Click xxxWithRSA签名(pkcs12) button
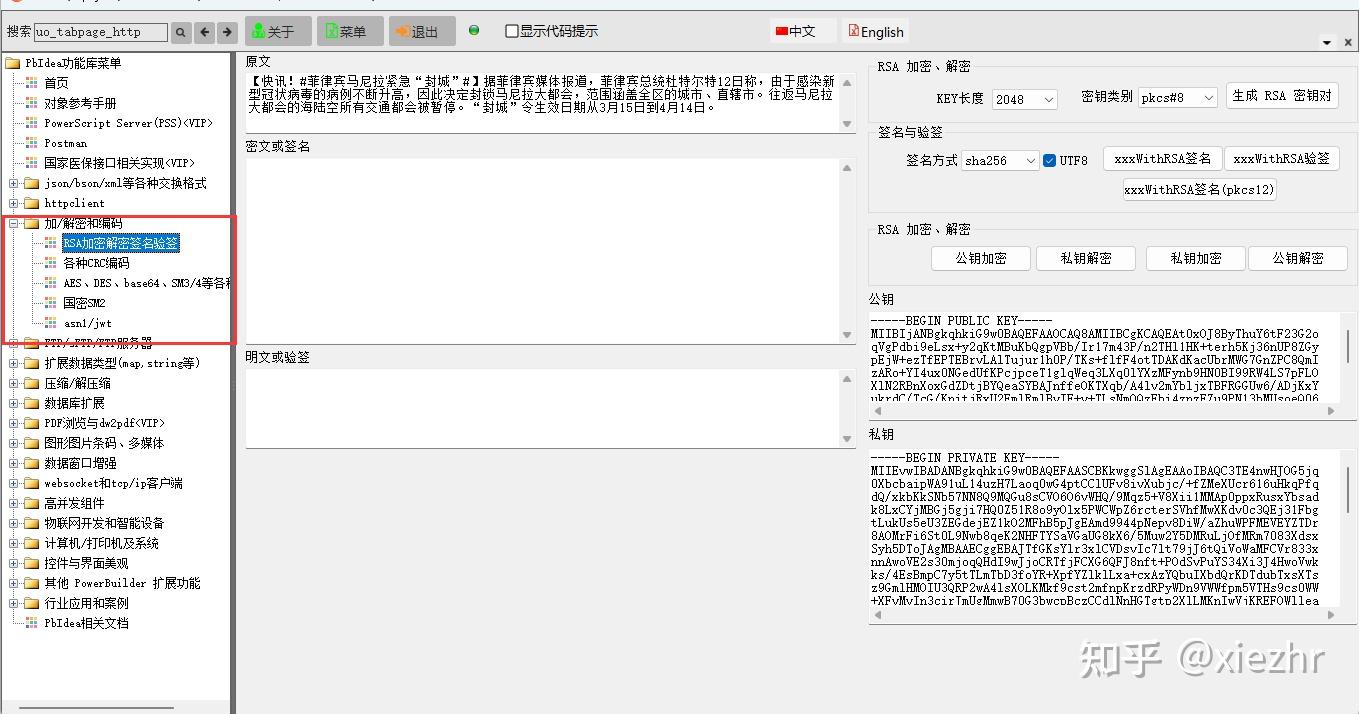1359x714 pixels. (1199, 189)
